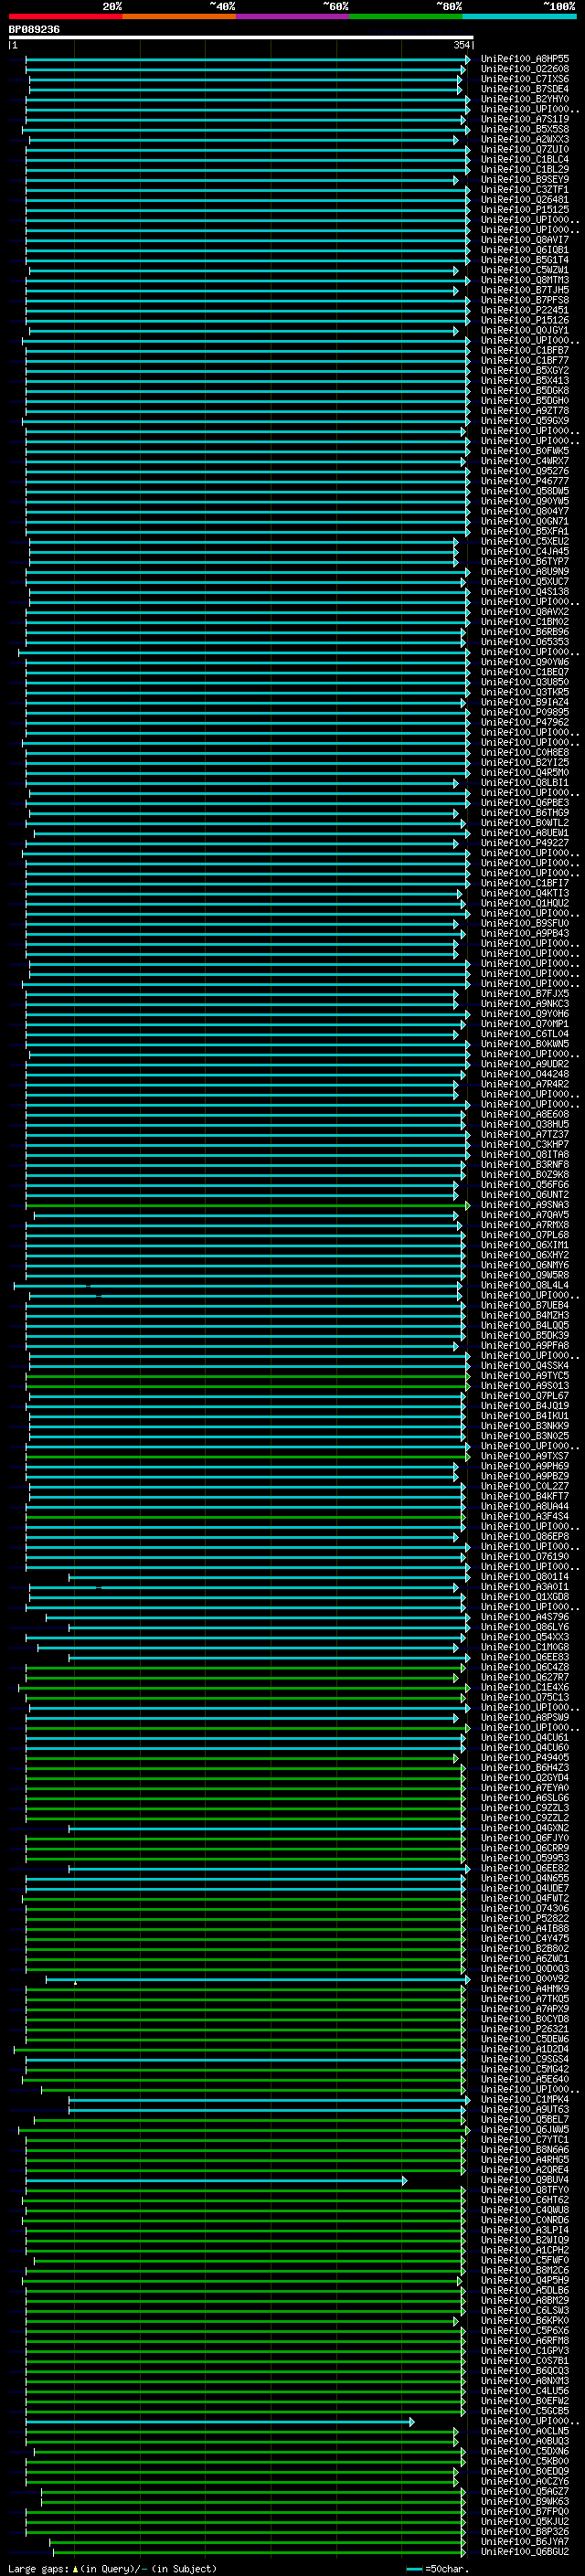Select hit label UniRef100_B4IKU1
Image resolution: width=585 pixels, height=2576 pixels.
(x=525, y=1415)
